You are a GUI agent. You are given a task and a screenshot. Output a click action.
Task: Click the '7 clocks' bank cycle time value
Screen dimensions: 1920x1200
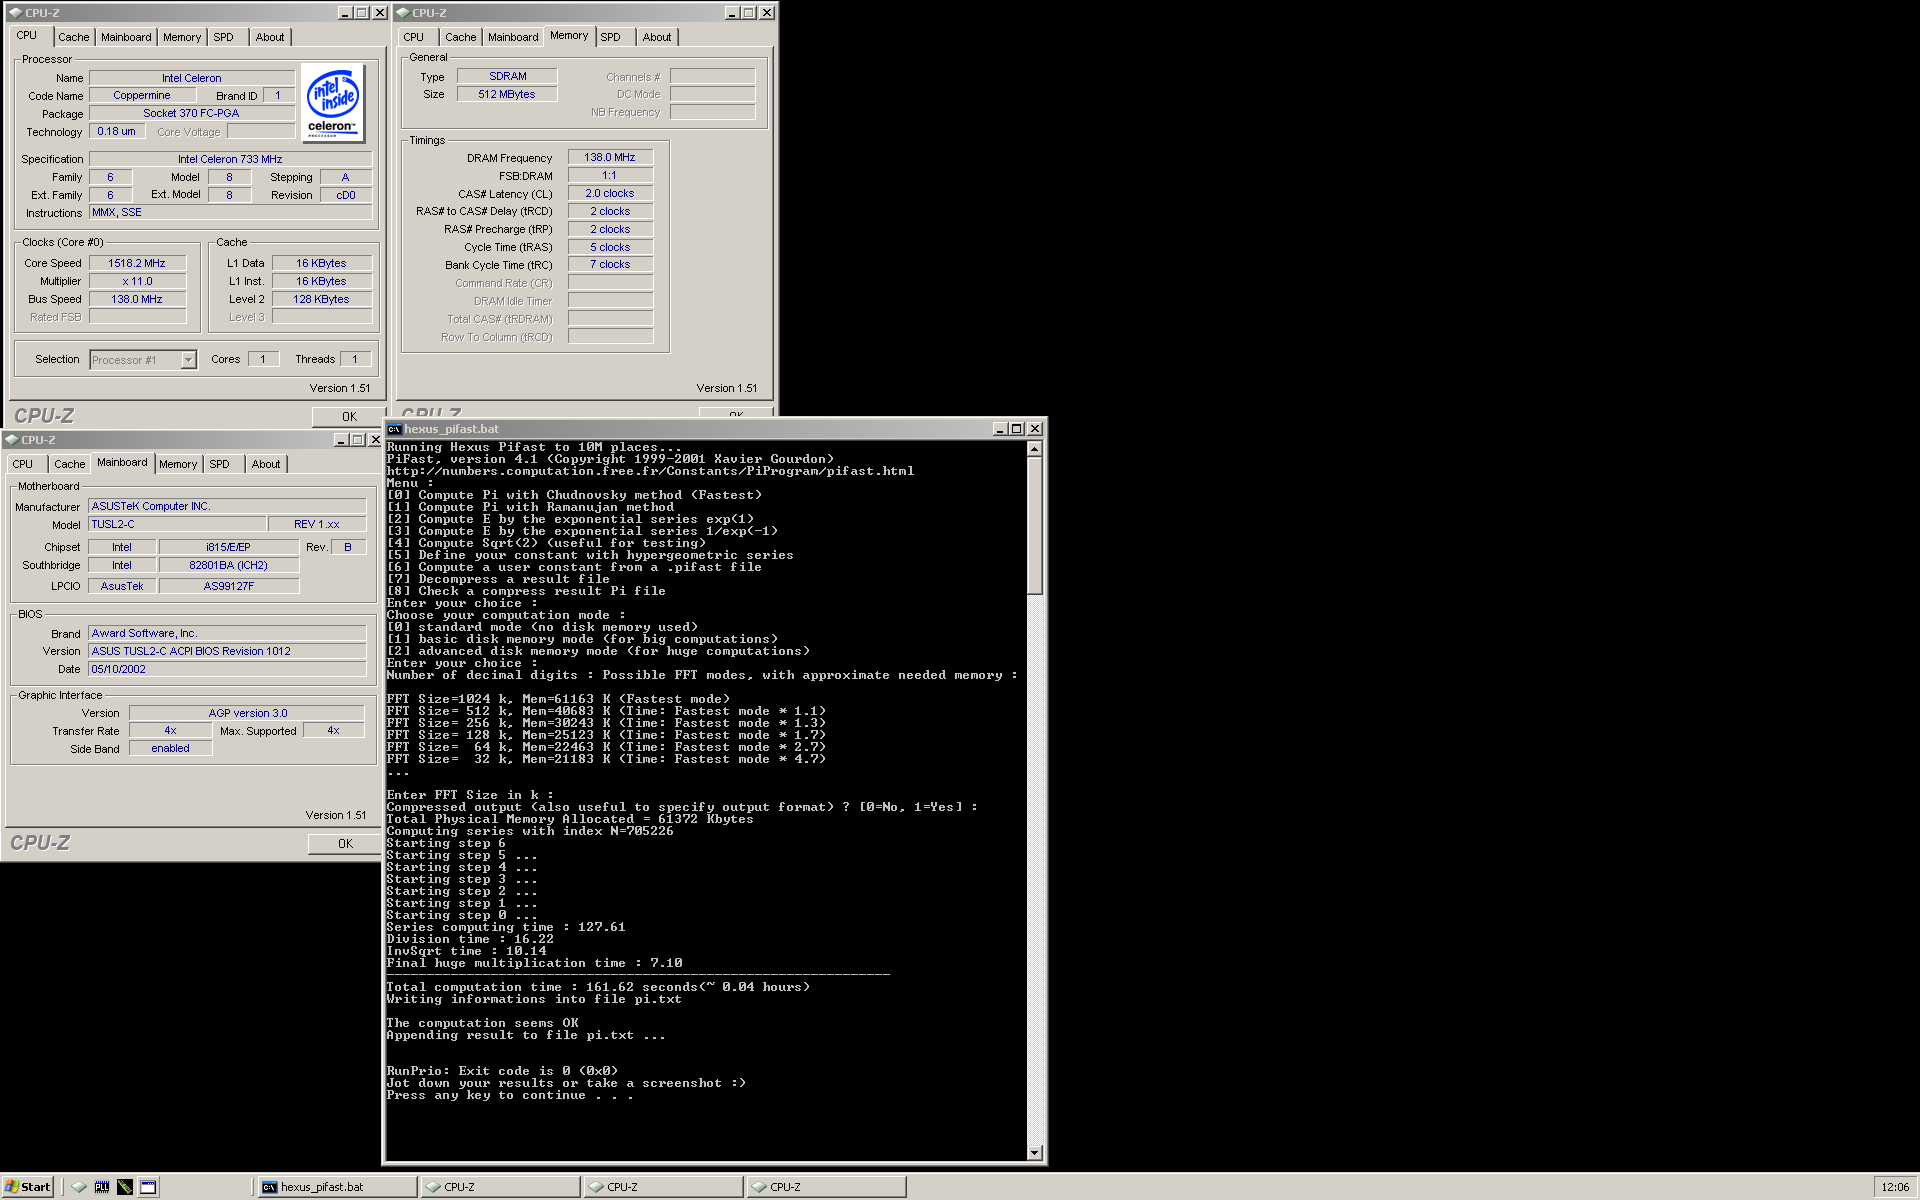coord(610,265)
